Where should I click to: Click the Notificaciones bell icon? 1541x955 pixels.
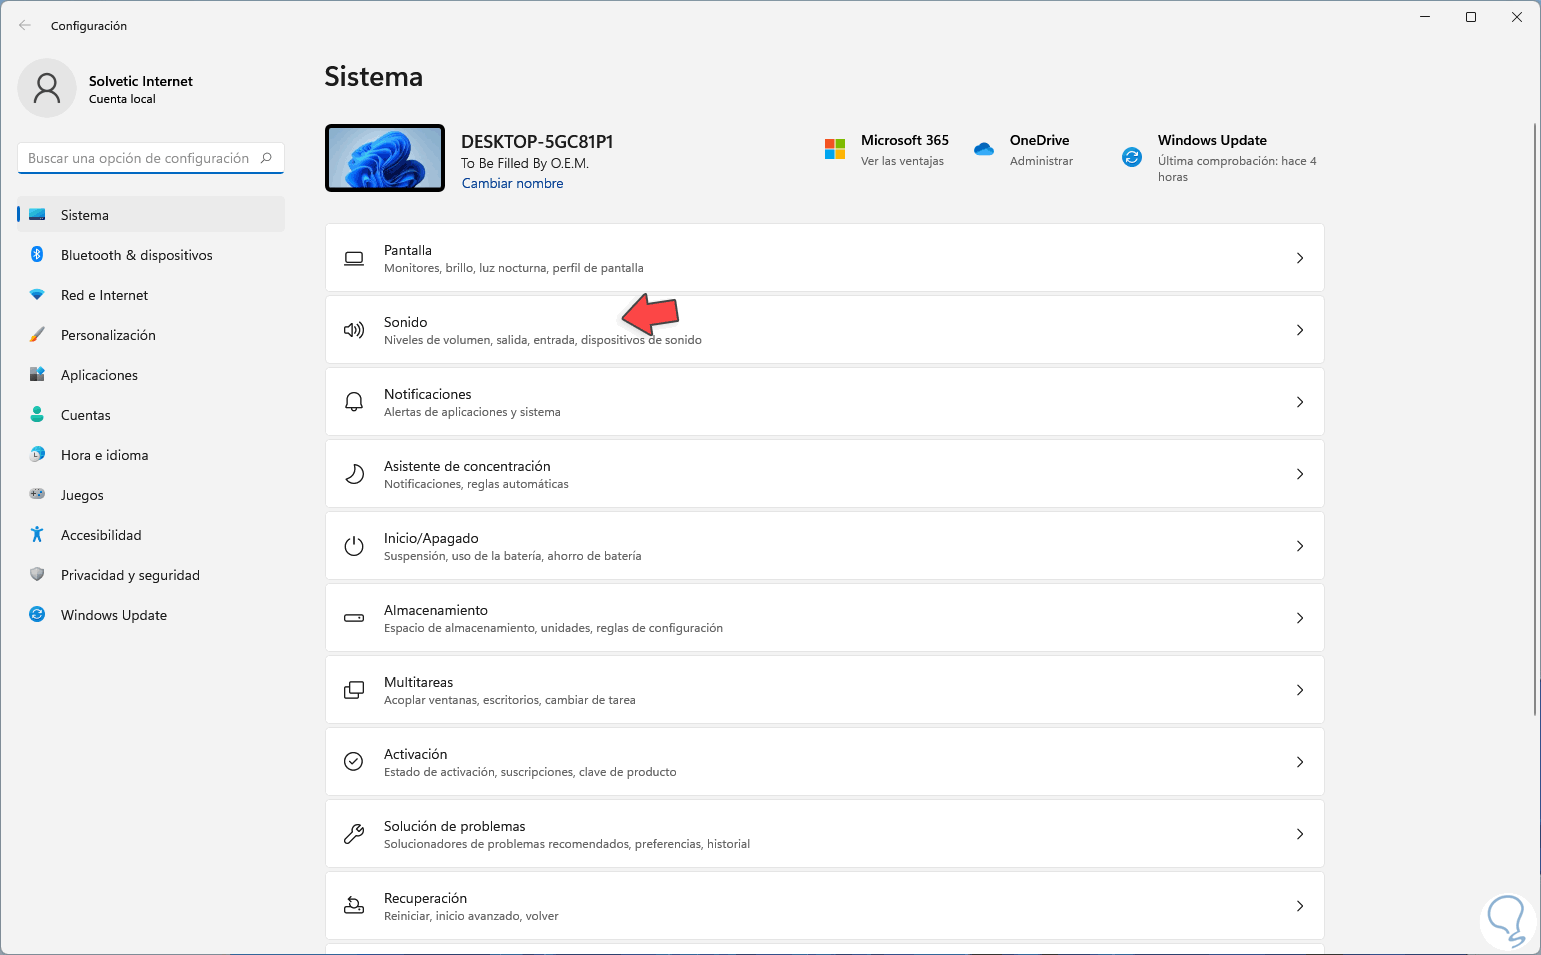(x=354, y=402)
